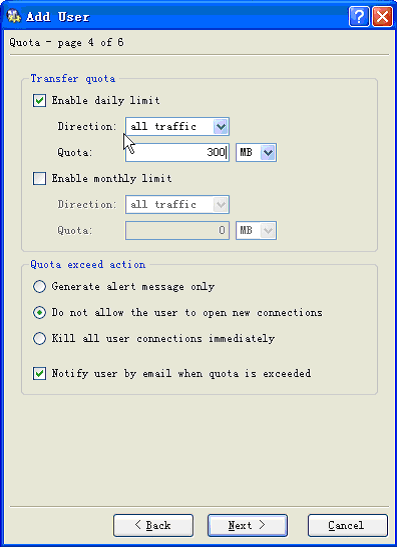Click the daily Quota field showing 300
Screen dimensions: 397x547
point(177,152)
